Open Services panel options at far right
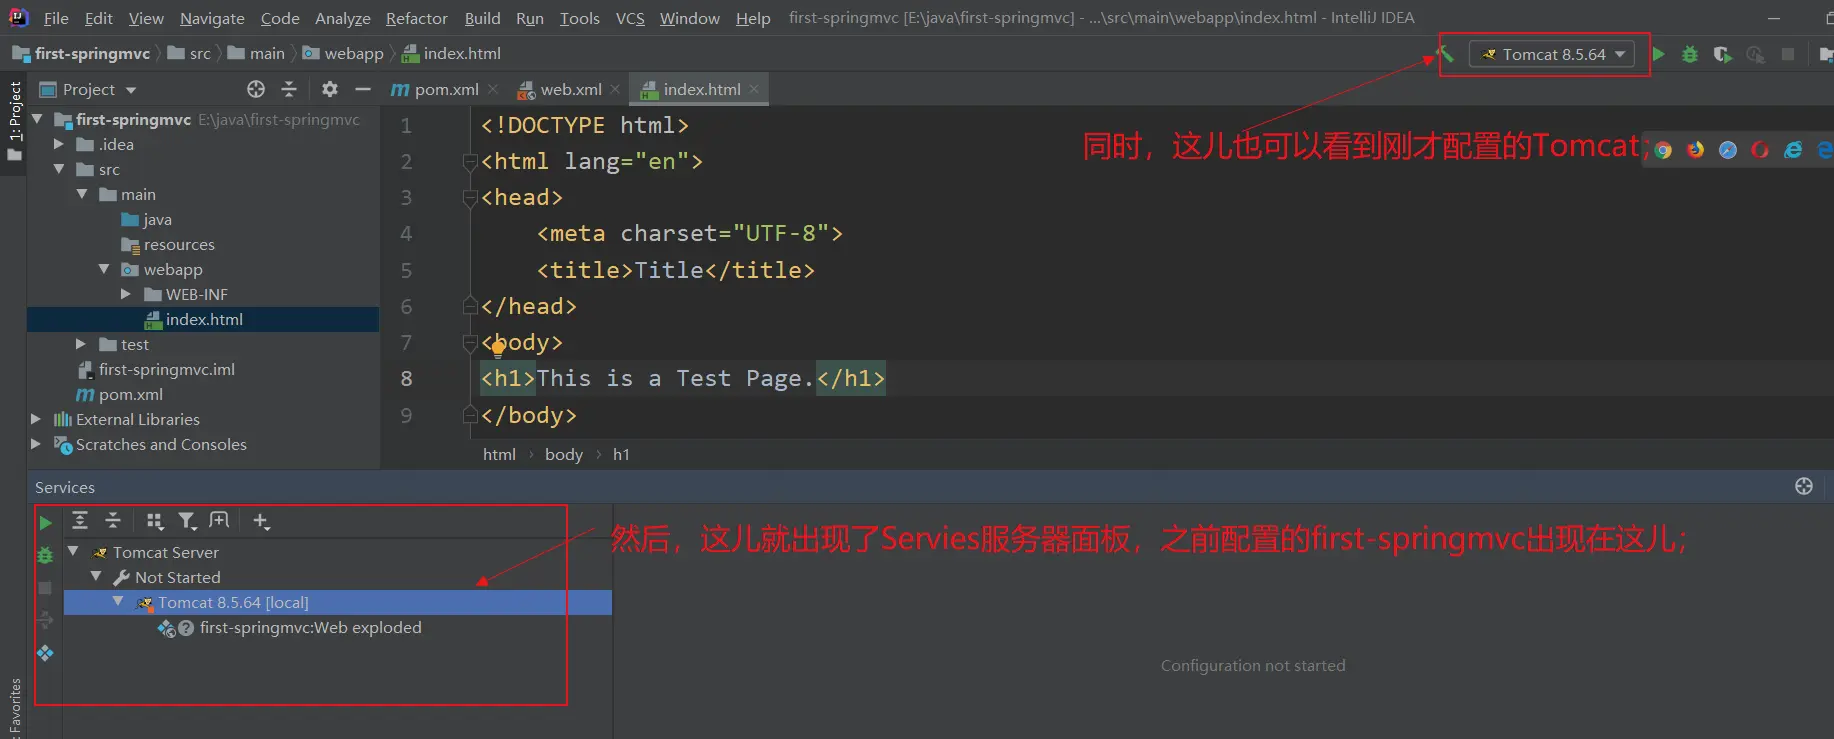The height and width of the screenshot is (739, 1834). point(1804,486)
